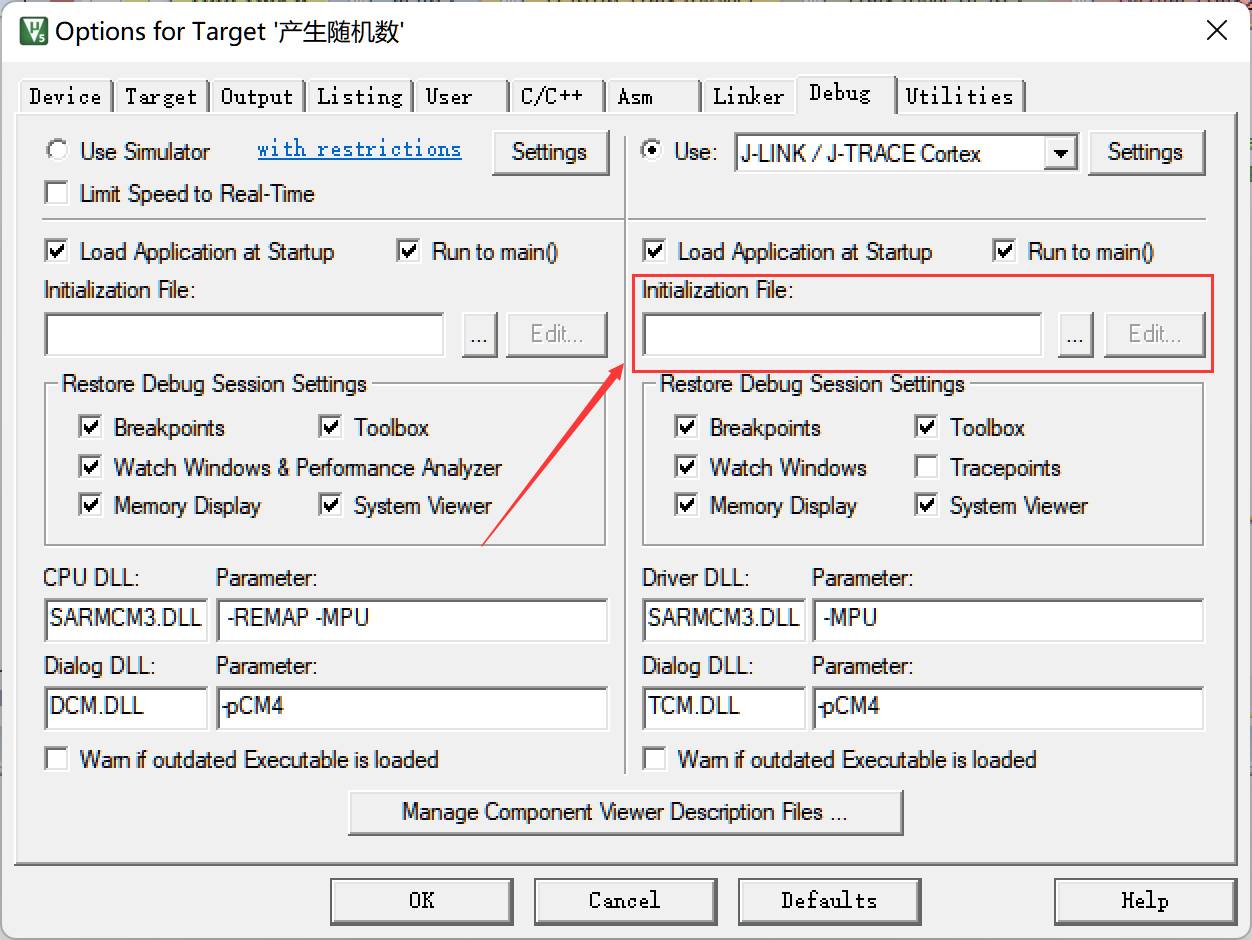Open the Utilities tab
This screenshot has height=940, width=1252.
[960, 96]
